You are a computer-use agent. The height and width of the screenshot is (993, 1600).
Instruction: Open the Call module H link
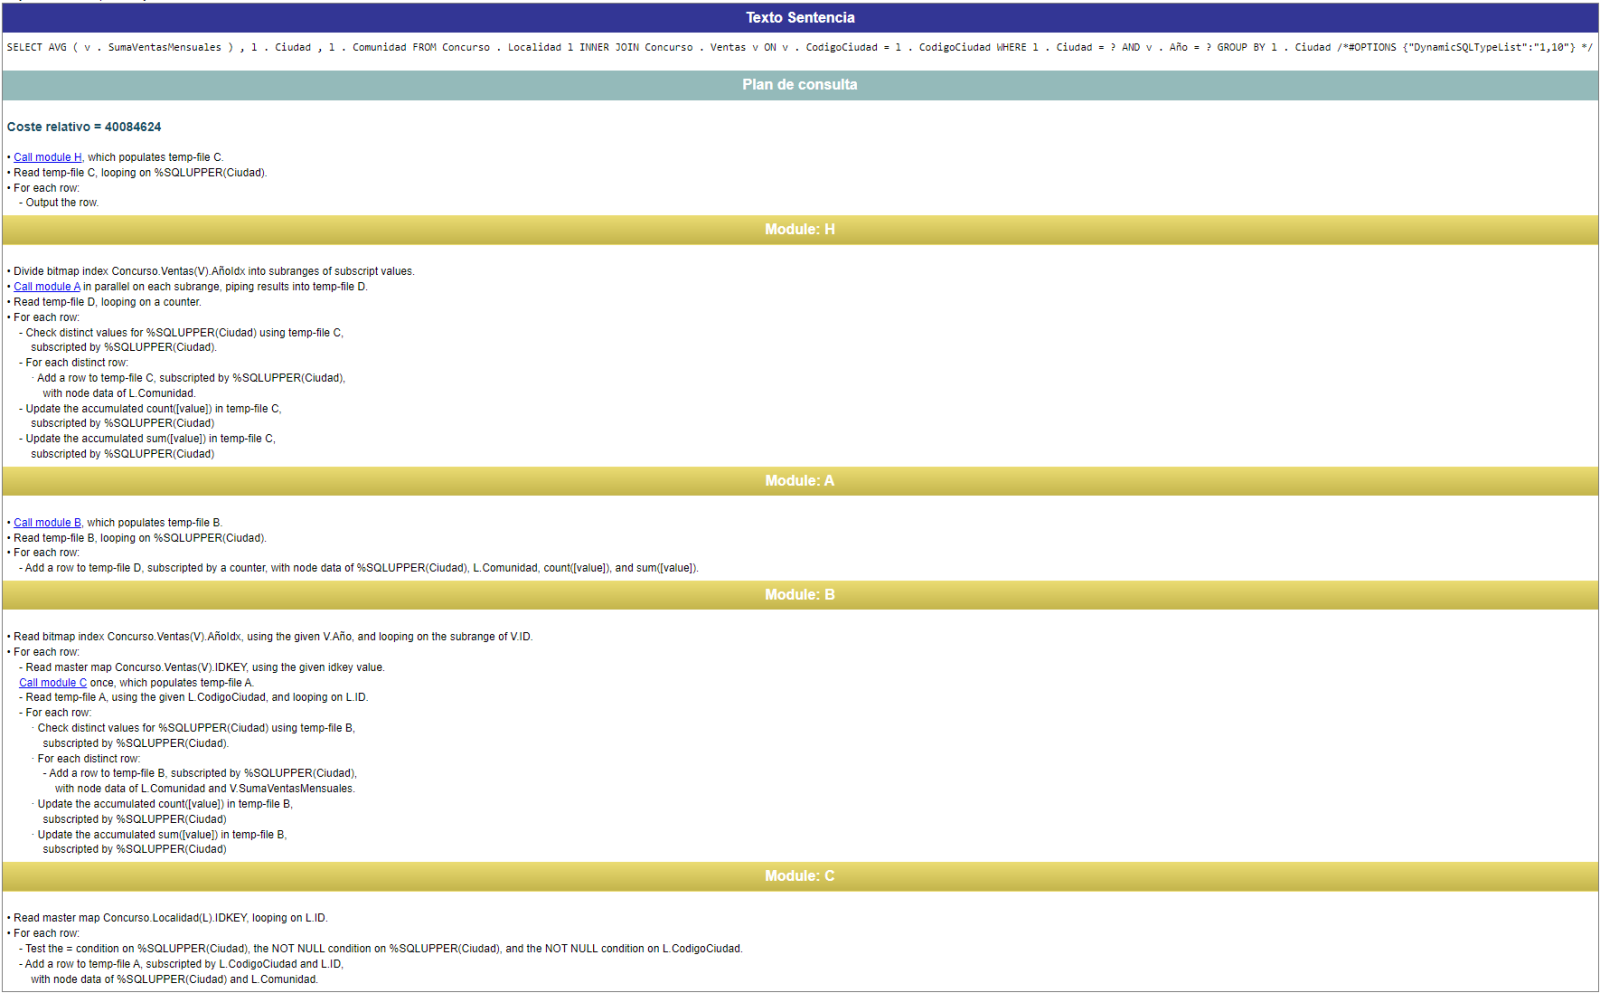coord(47,157)
